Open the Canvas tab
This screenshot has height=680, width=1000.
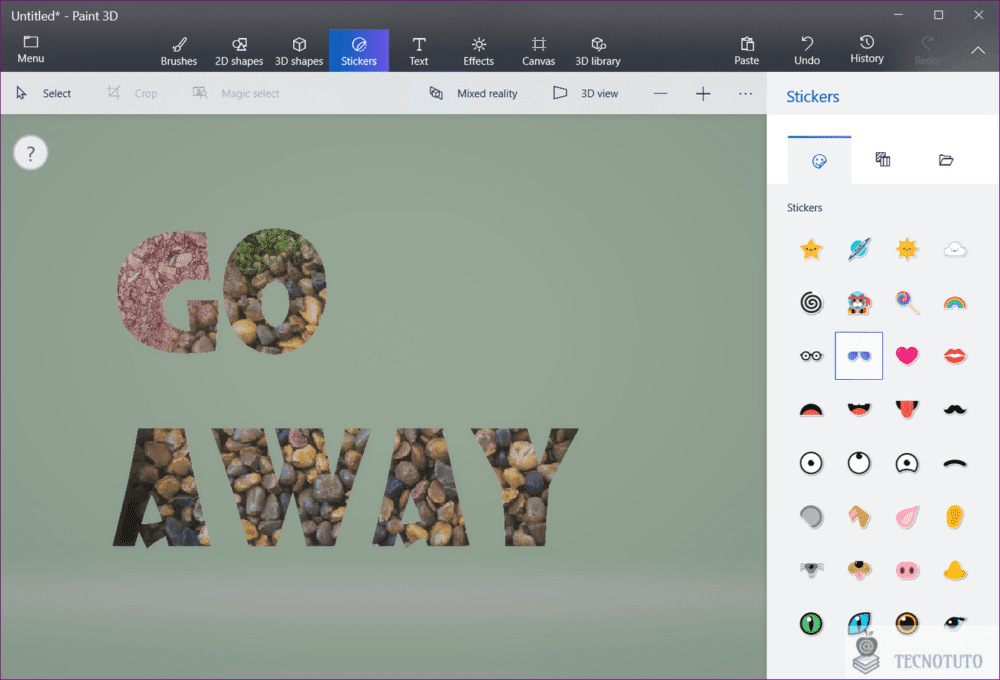pos(538,51)
